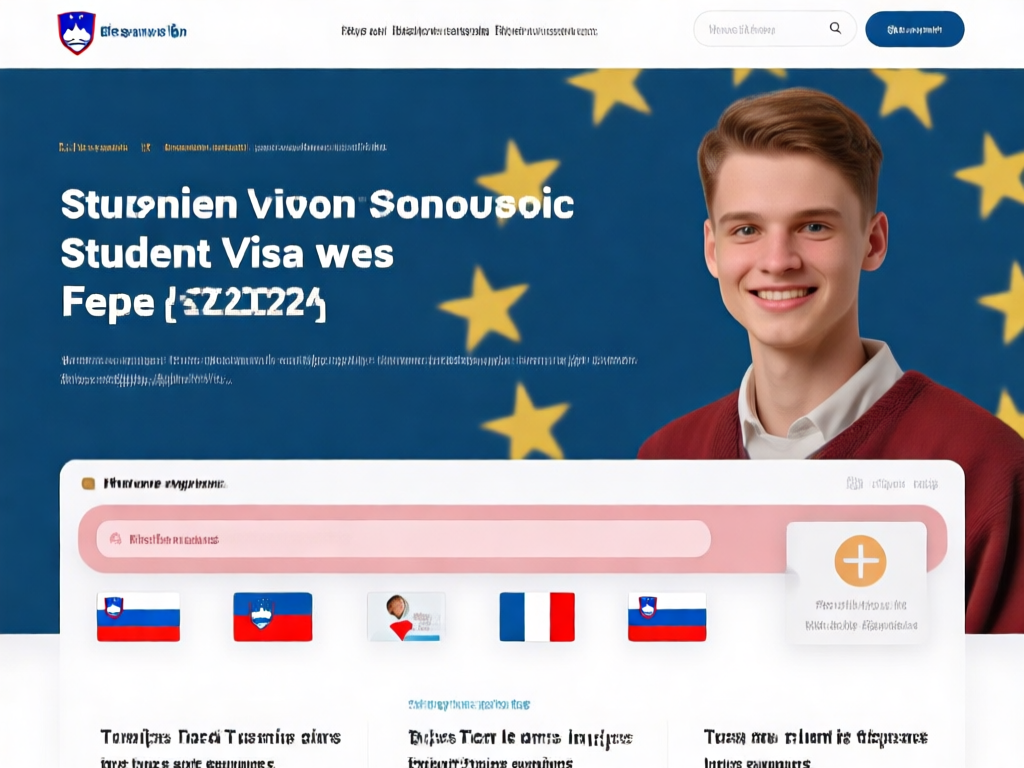Click the blue pill button in header
The width and height of the screenshot is (1024, 768).
(914, 29)
